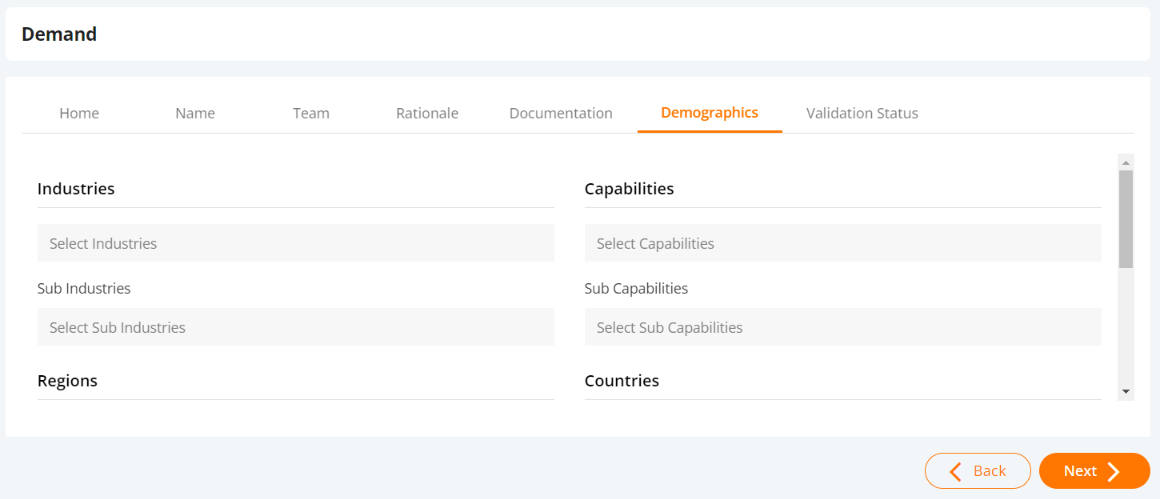1160x499 pixels.
Task: Switch to the Name tab
Action: [195, 114]
